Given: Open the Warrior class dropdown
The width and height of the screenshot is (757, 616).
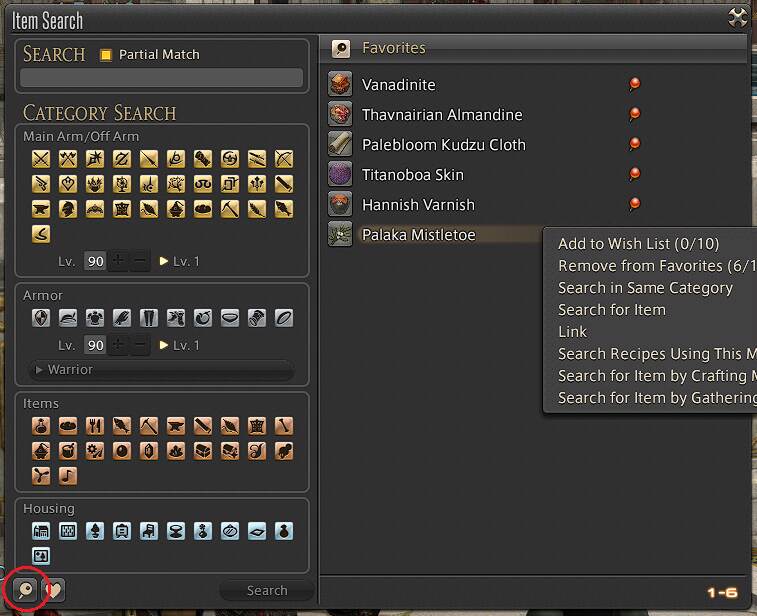Looking at the screenshot, I should [162, 369].
